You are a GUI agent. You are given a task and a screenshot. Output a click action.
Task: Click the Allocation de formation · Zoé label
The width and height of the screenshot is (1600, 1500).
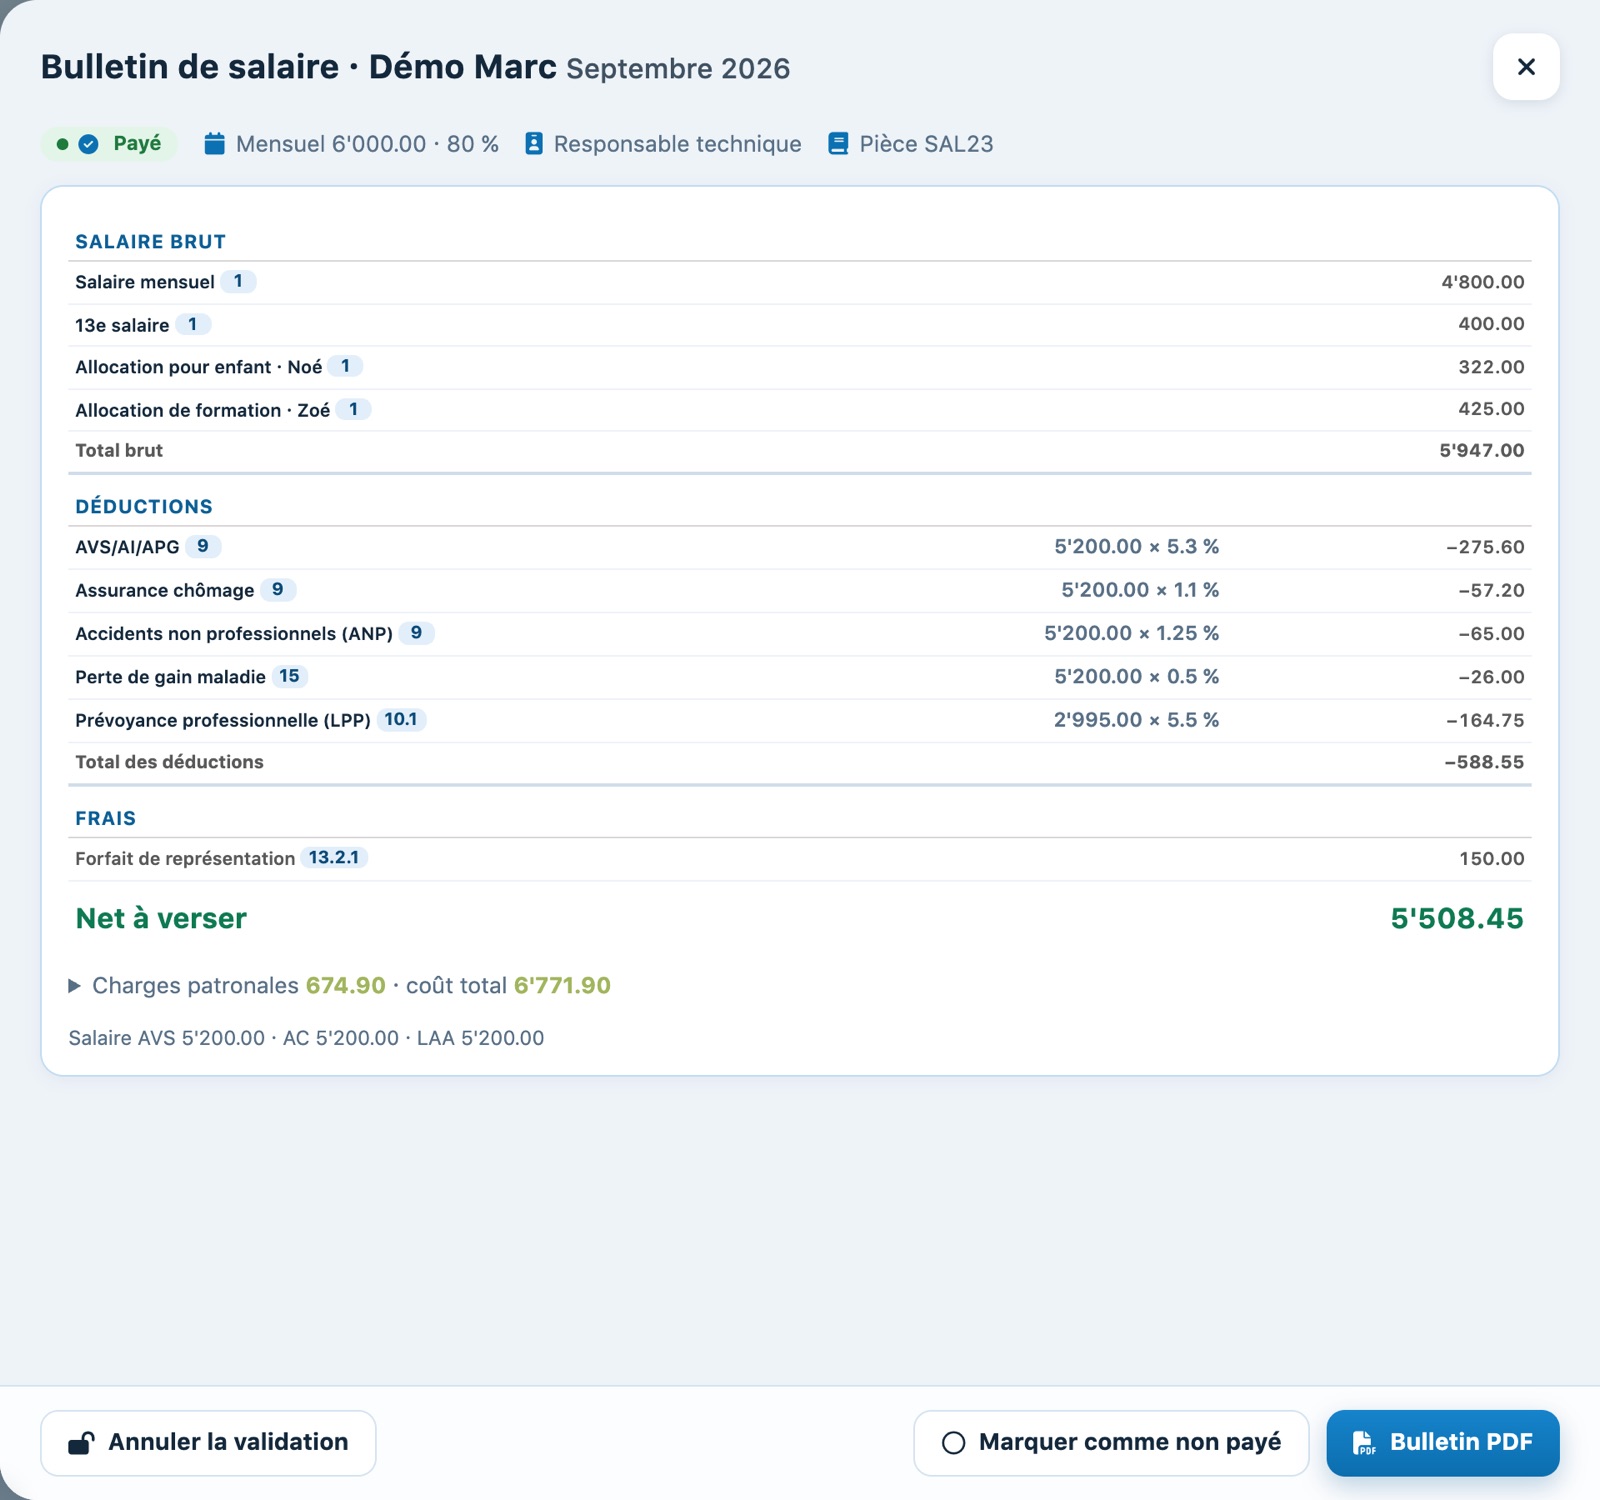point(203,410)
